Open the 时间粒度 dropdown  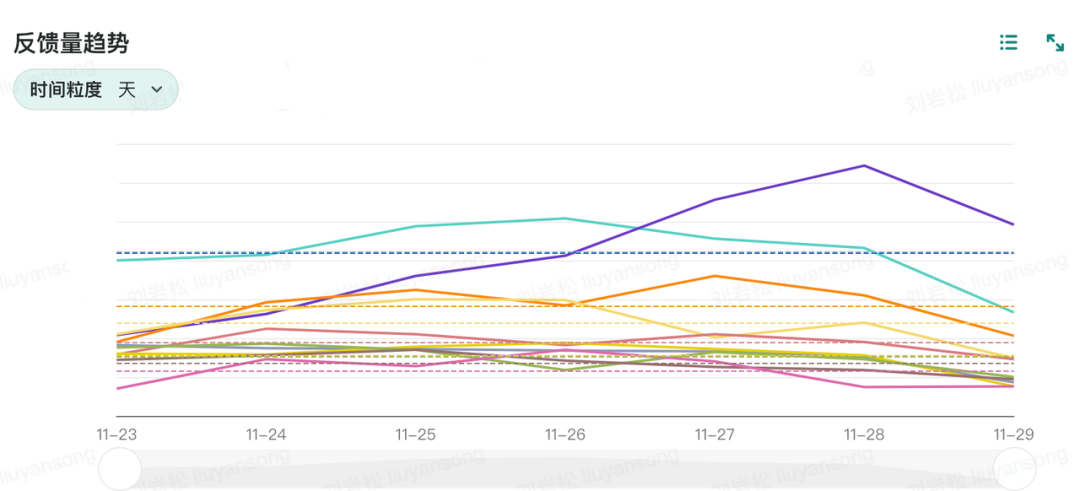pos(96,89)
